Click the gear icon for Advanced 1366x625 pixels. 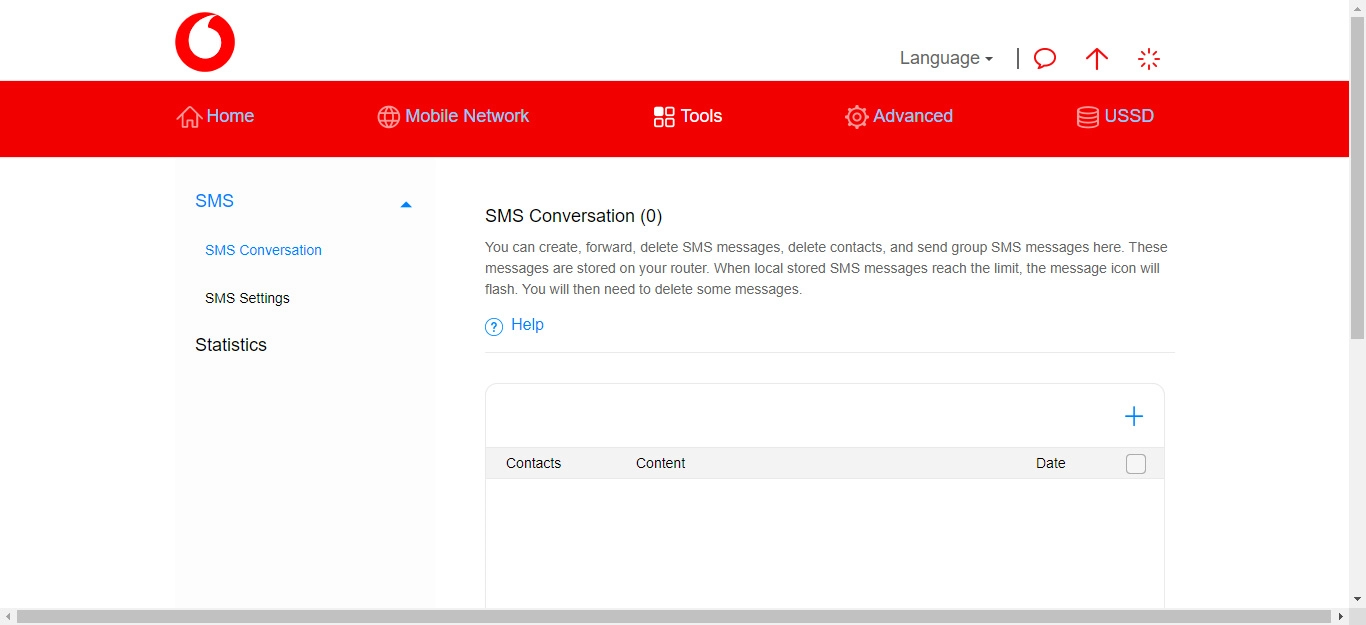[856, 117]
